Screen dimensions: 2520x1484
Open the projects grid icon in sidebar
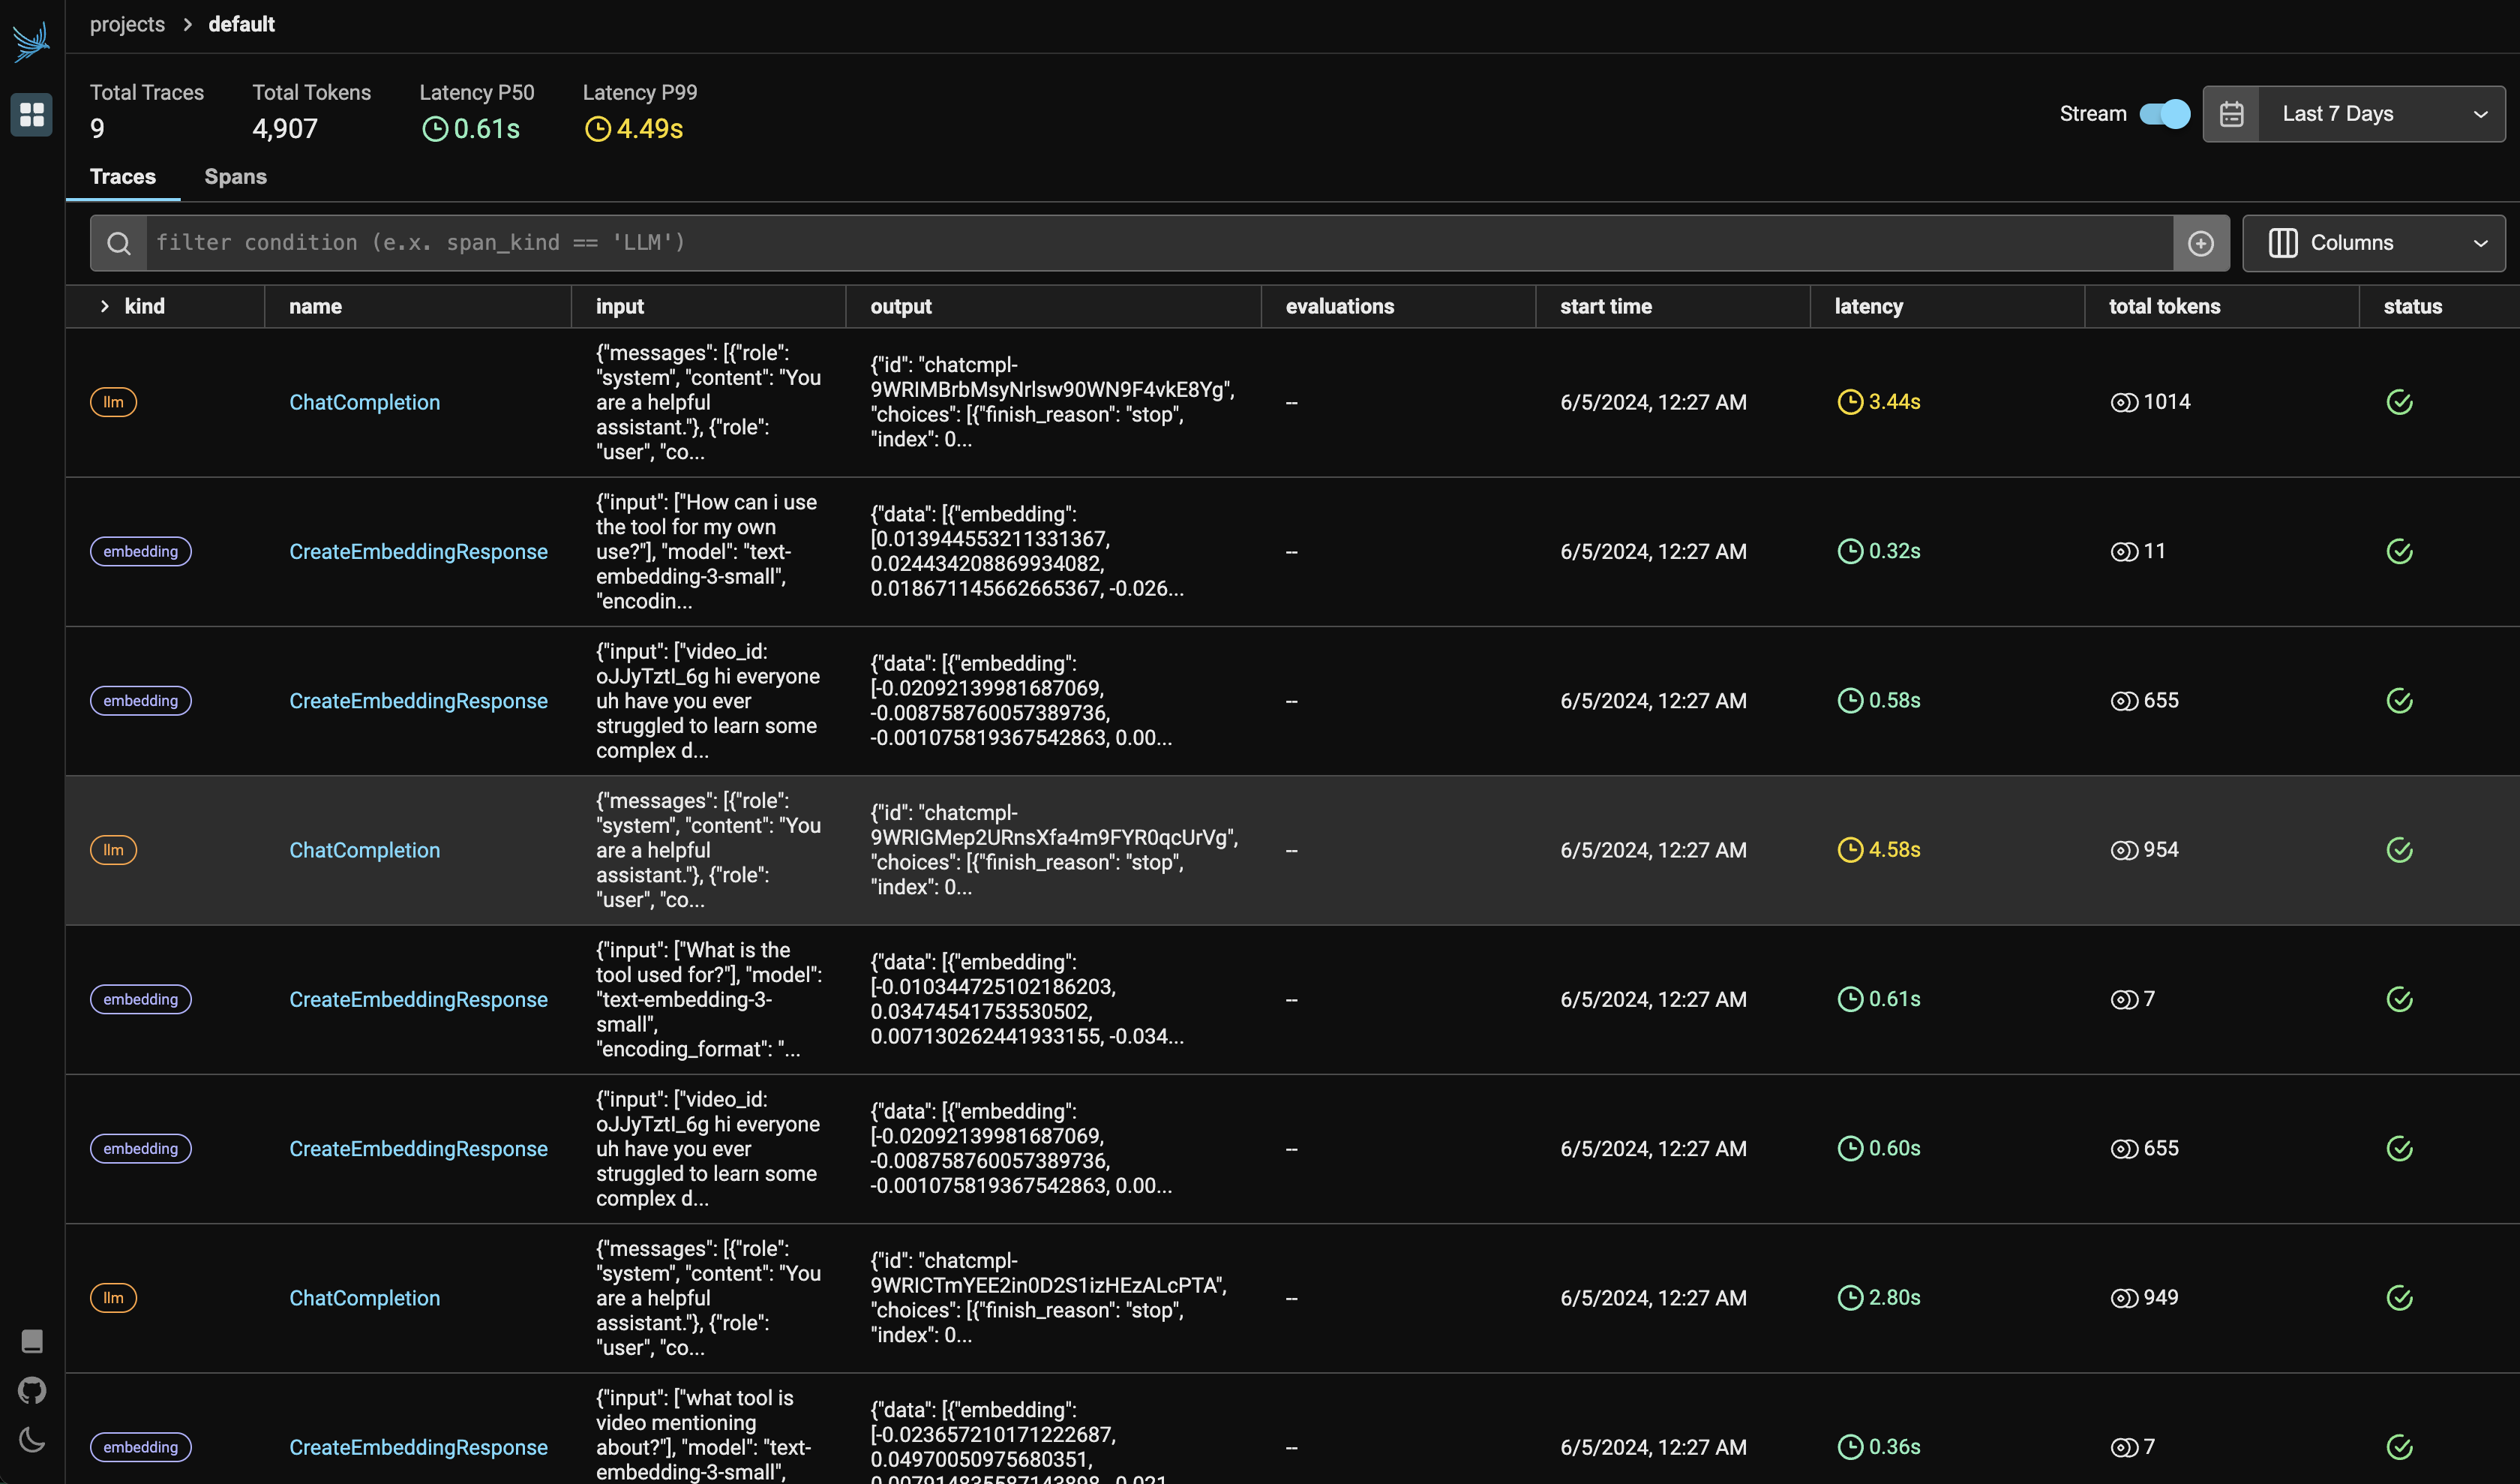pyautogui.click(x=32, y=114)
